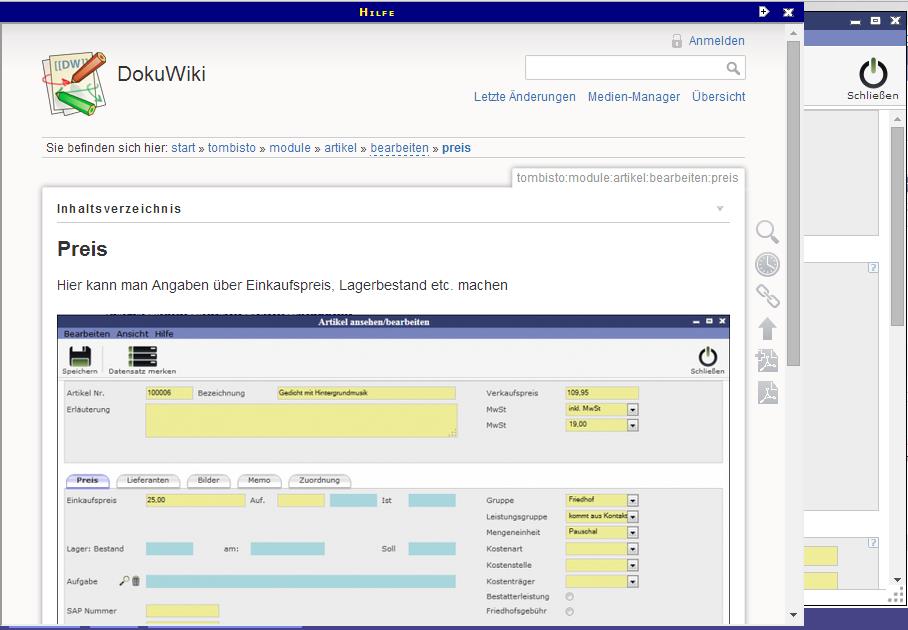Click the Anmelden login link
Screen dimensions: 908x630
pos(716,41)
